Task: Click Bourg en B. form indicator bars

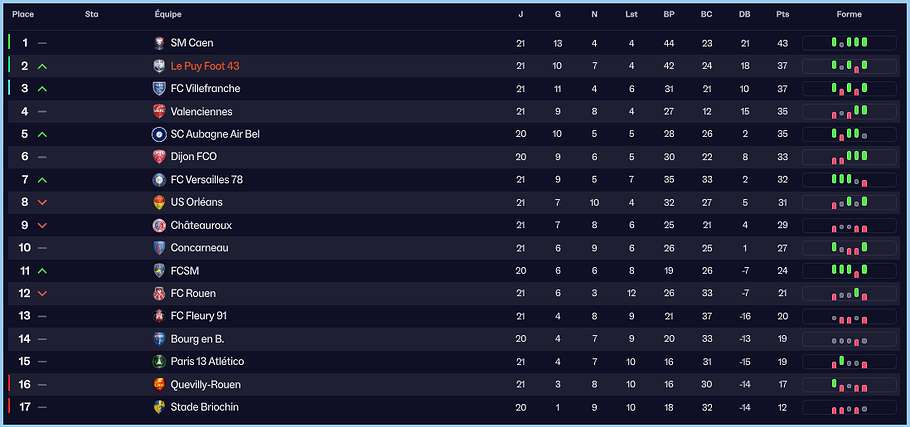Action: click(x=849, y=339)
